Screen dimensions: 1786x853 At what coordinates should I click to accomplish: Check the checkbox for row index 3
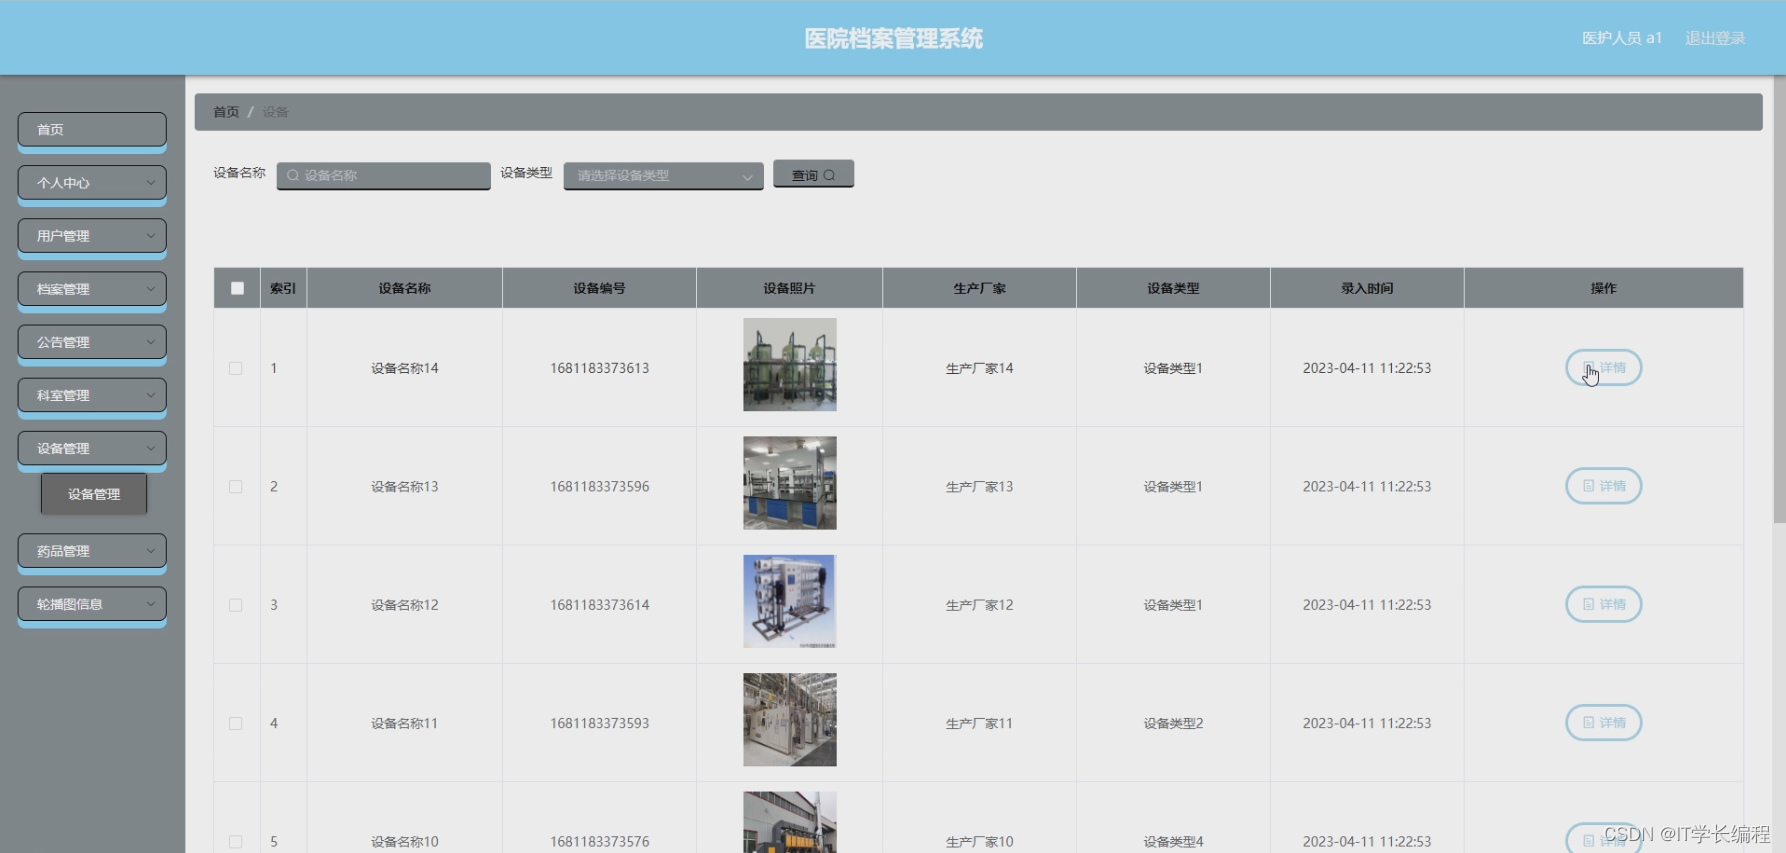pos(236,605)
